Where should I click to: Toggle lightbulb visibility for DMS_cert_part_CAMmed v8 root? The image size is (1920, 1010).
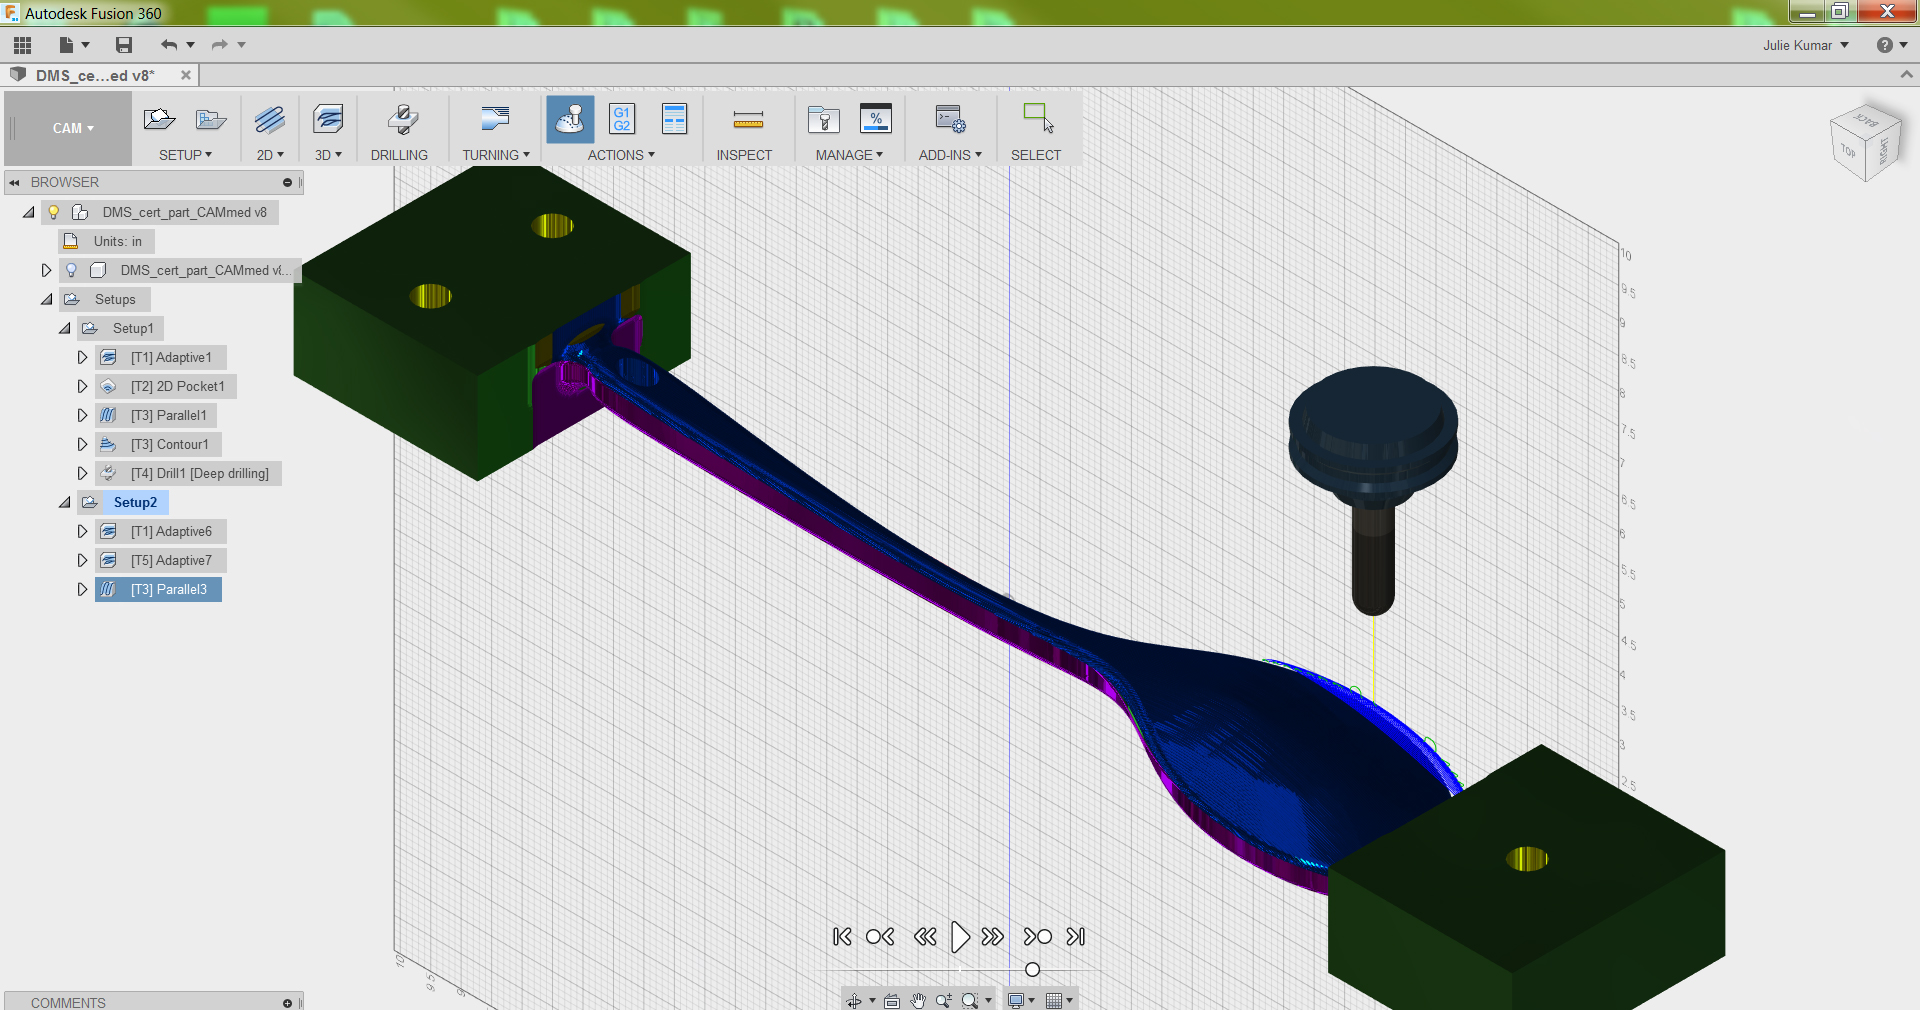[x=54, y=212]
